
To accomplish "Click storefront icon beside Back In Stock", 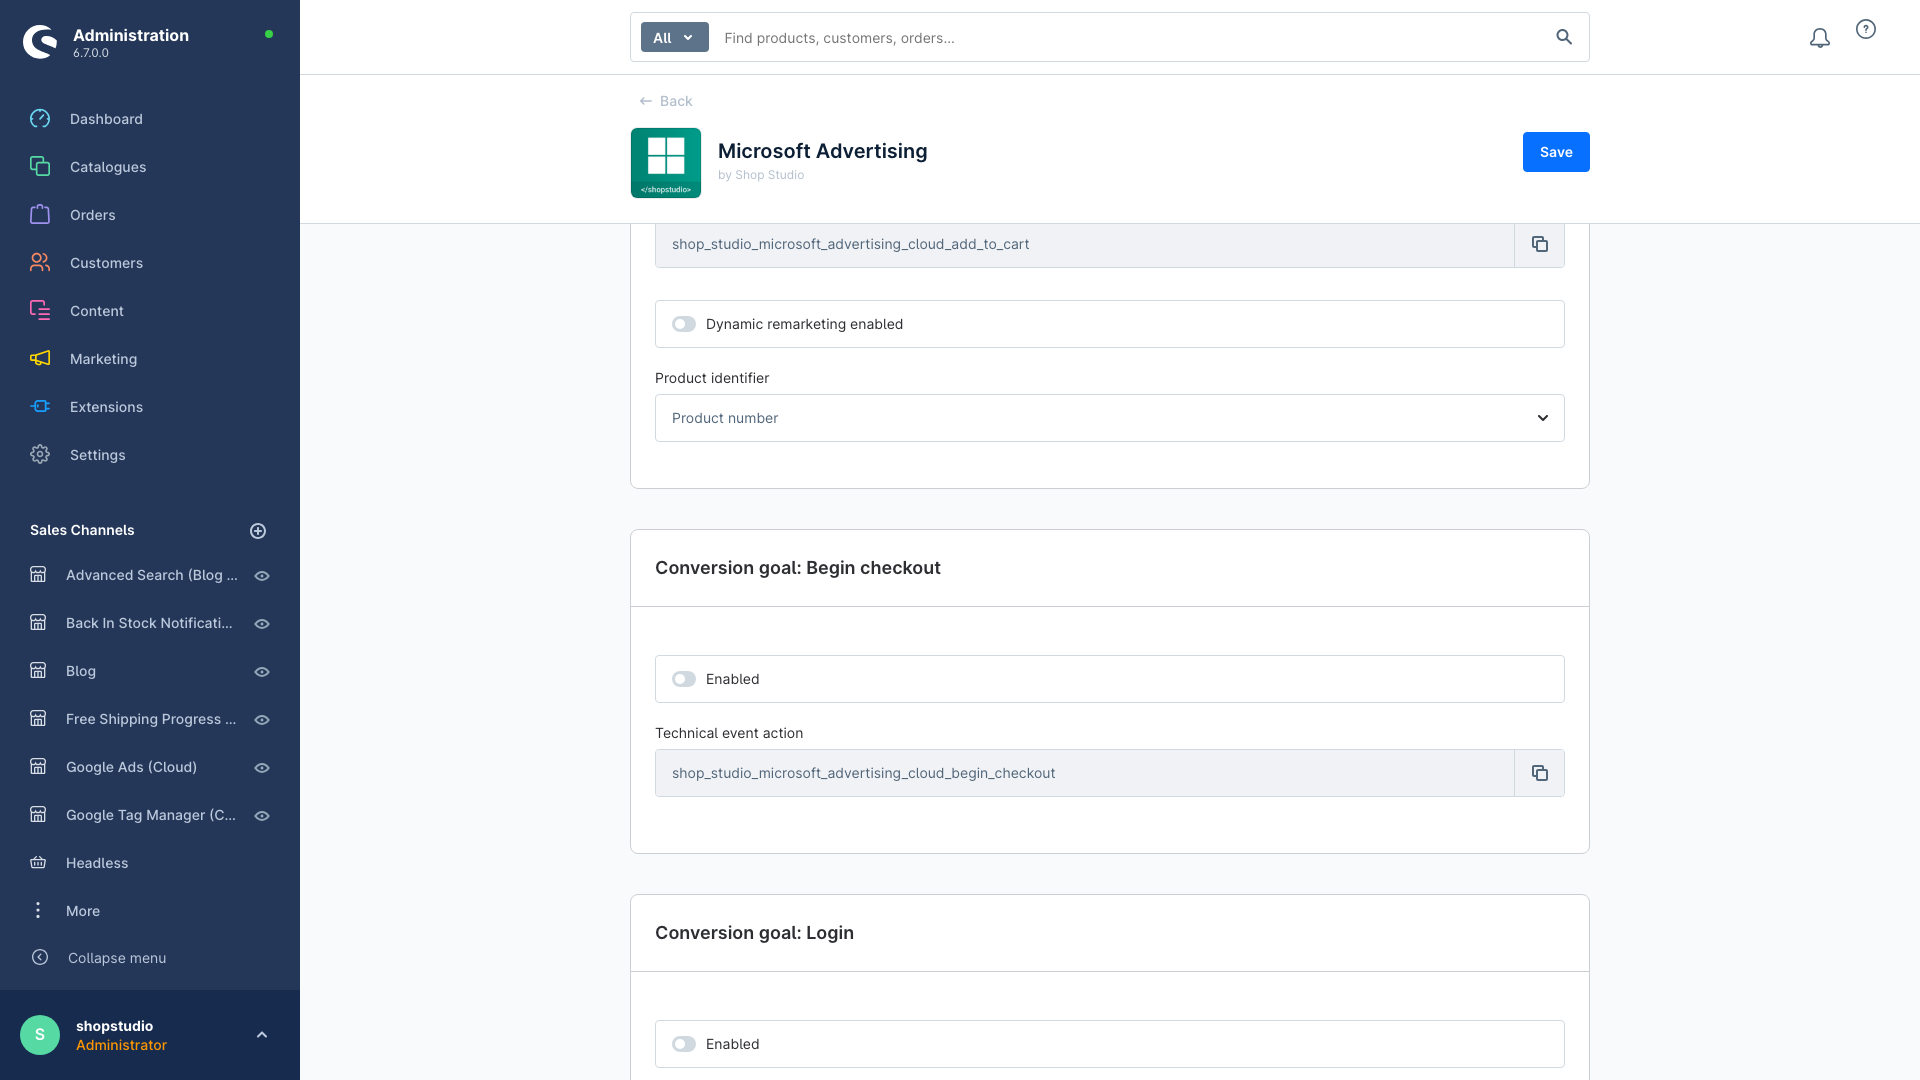I will coord(38,623).
